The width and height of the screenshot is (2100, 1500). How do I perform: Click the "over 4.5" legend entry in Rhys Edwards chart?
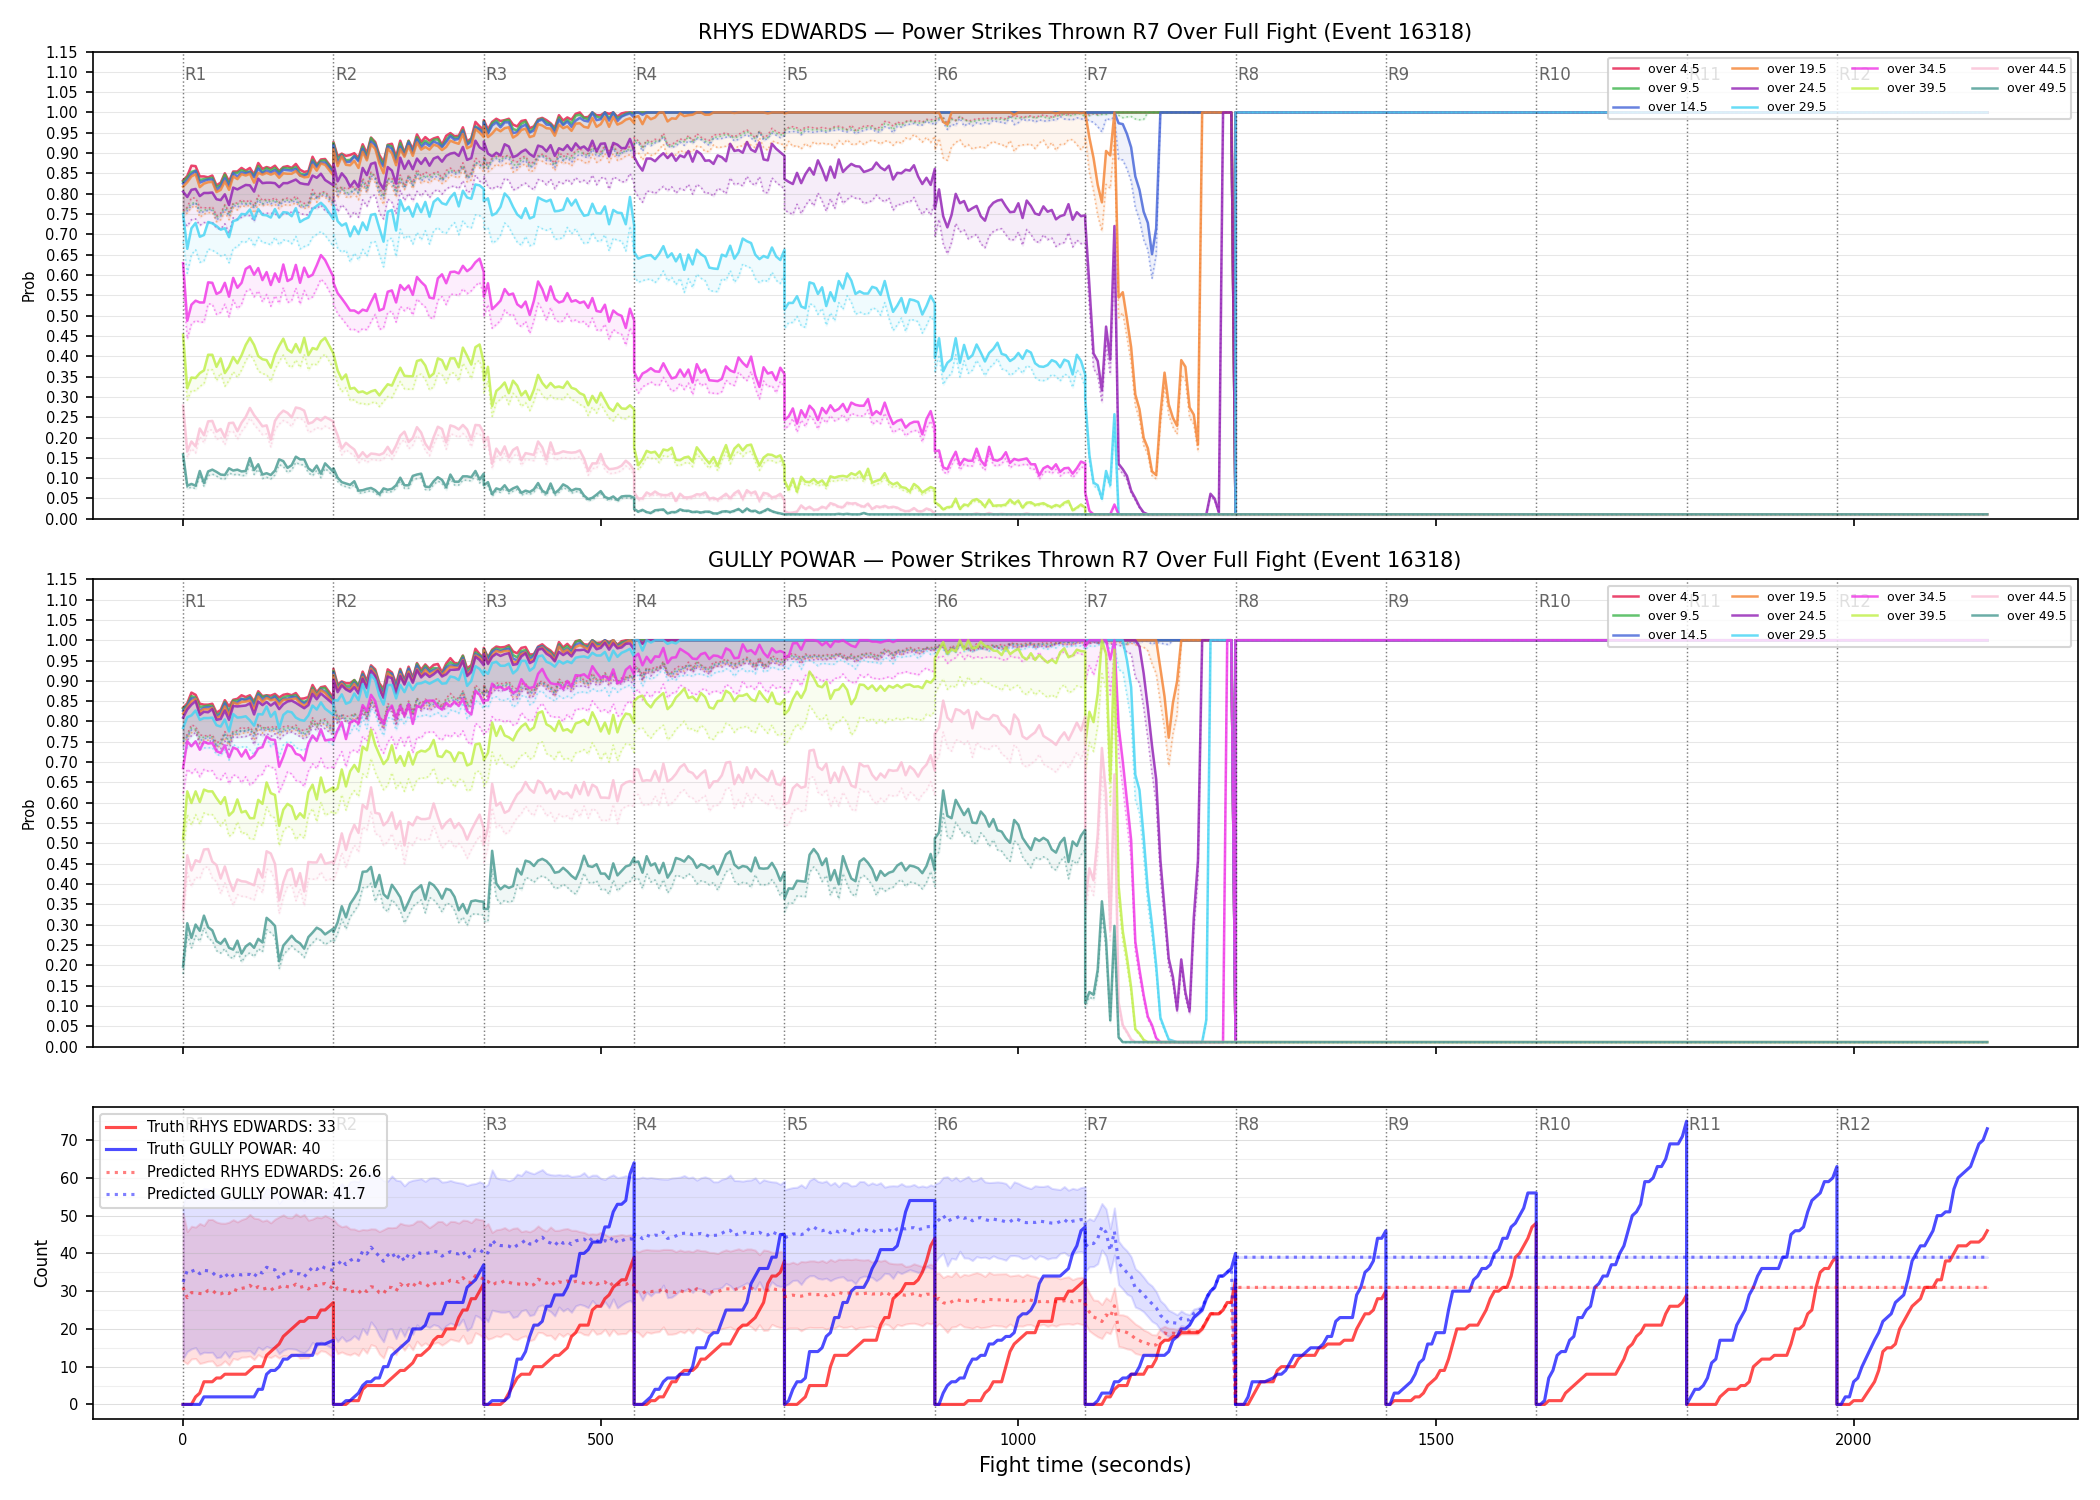[x=1656, y=69]
